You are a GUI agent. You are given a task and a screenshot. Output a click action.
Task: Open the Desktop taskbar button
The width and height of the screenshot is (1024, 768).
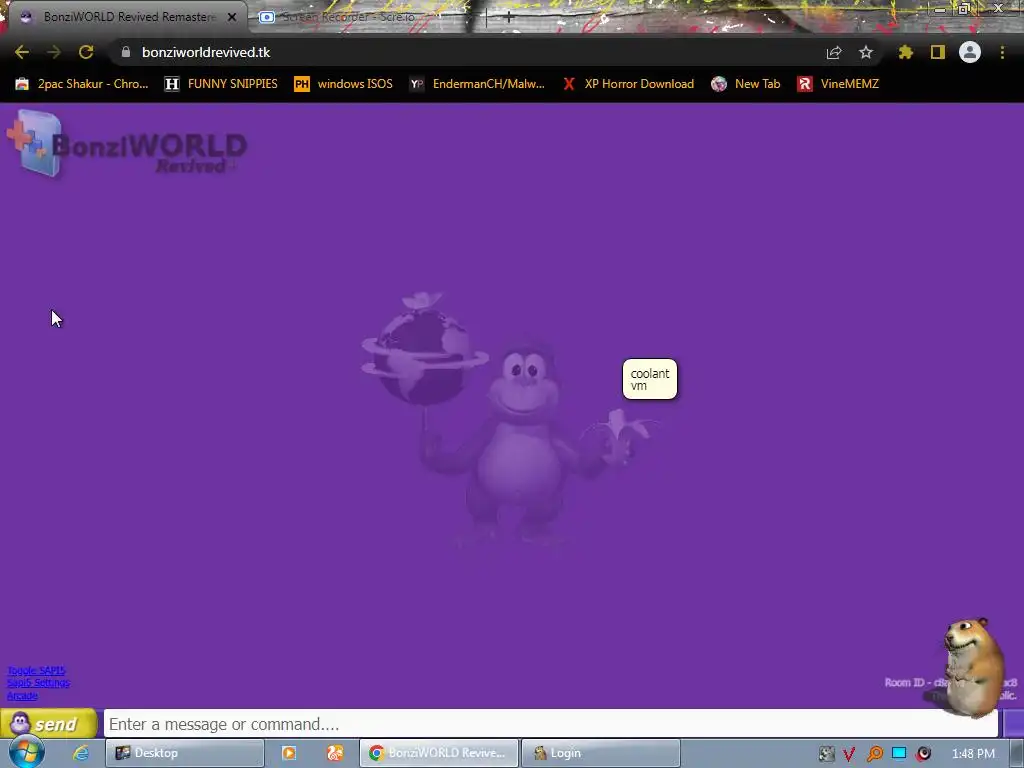click(x=185, y=753)
